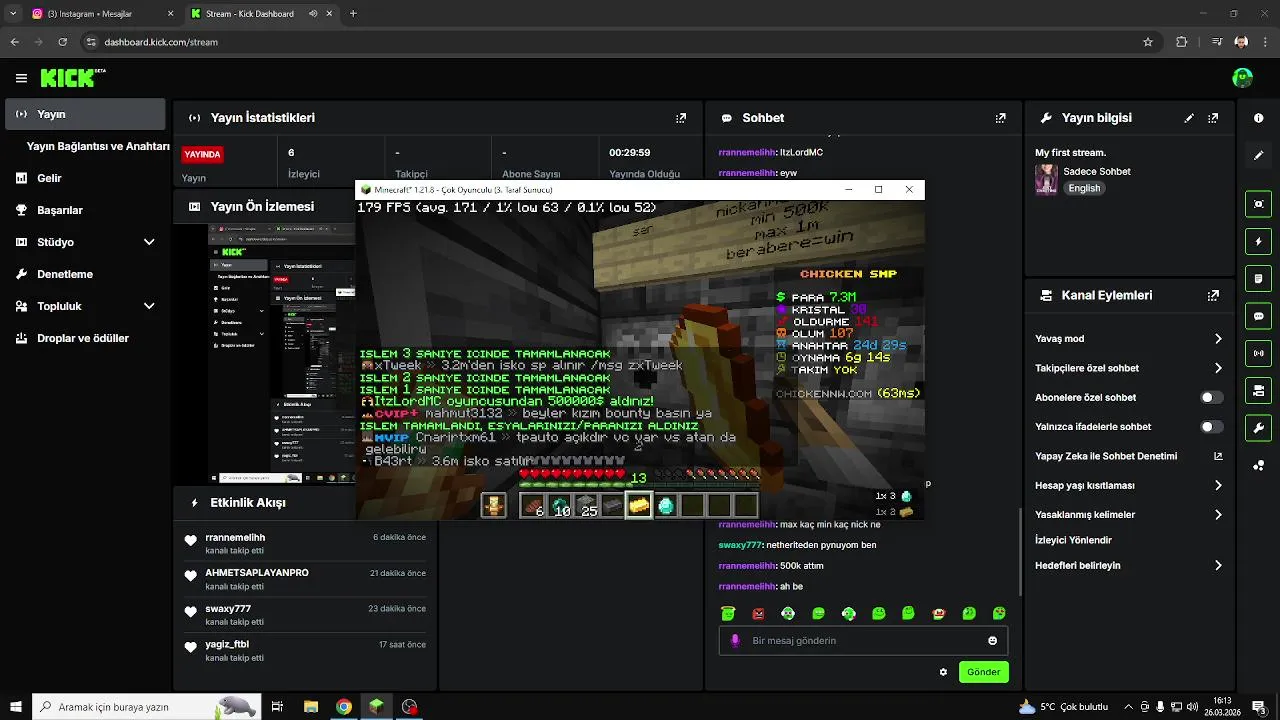Image resolution: width=1280 pixels, height=720 pixels.
Task: Click the YAYINDA live badge
Action: coord(202,155)
